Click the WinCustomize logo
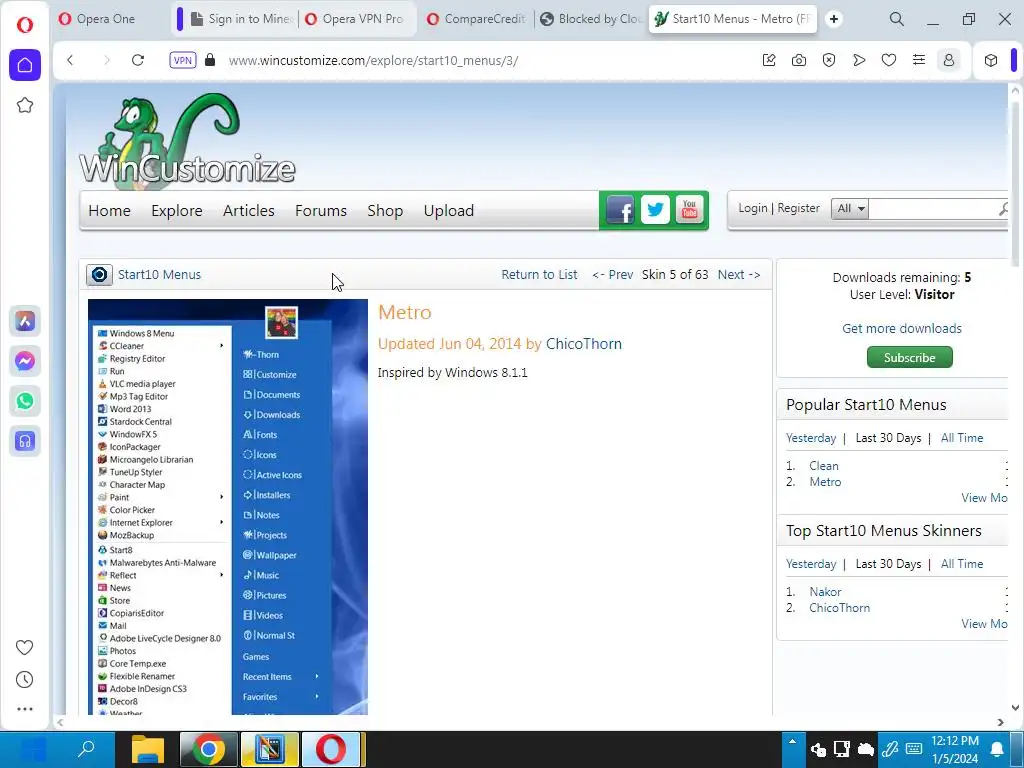The image size is (1024, 768). tap(187, 140)
